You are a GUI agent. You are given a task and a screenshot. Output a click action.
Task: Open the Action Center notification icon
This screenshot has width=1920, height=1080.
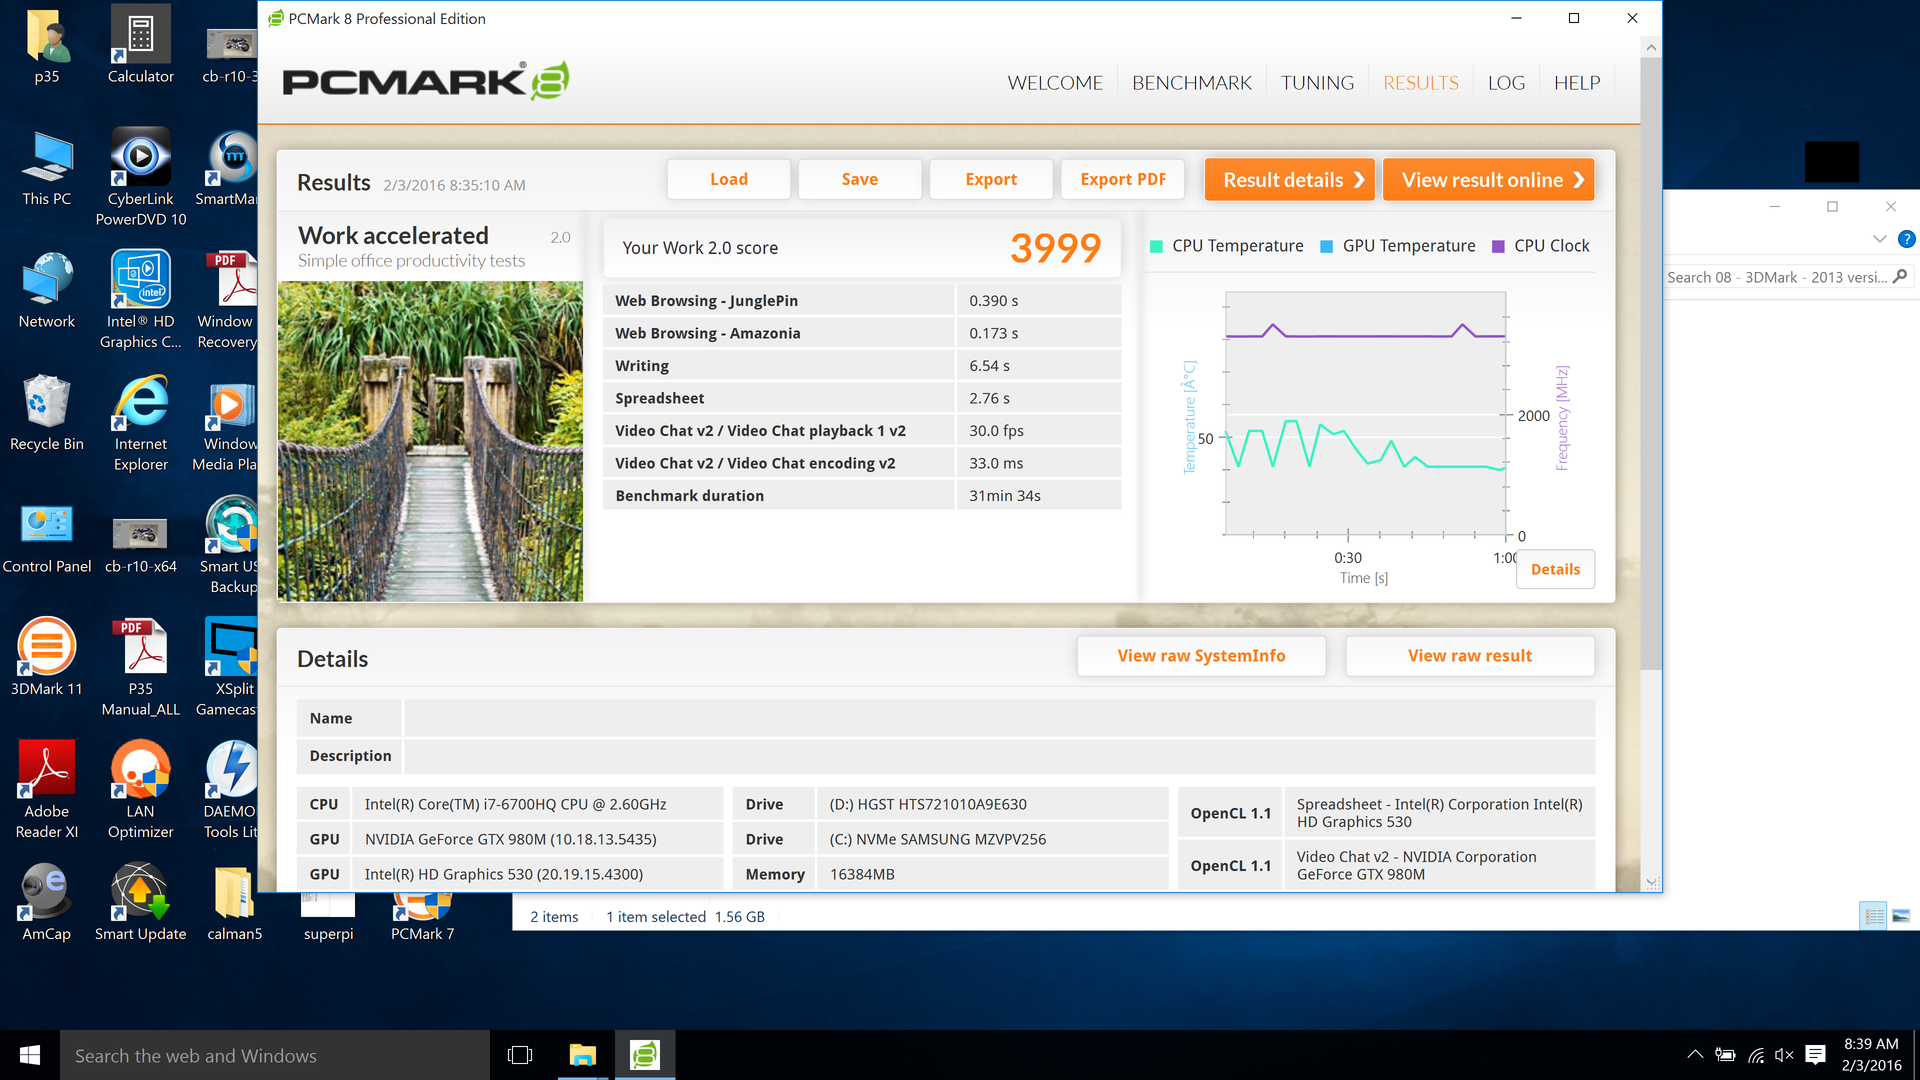coord(1816,1055)
